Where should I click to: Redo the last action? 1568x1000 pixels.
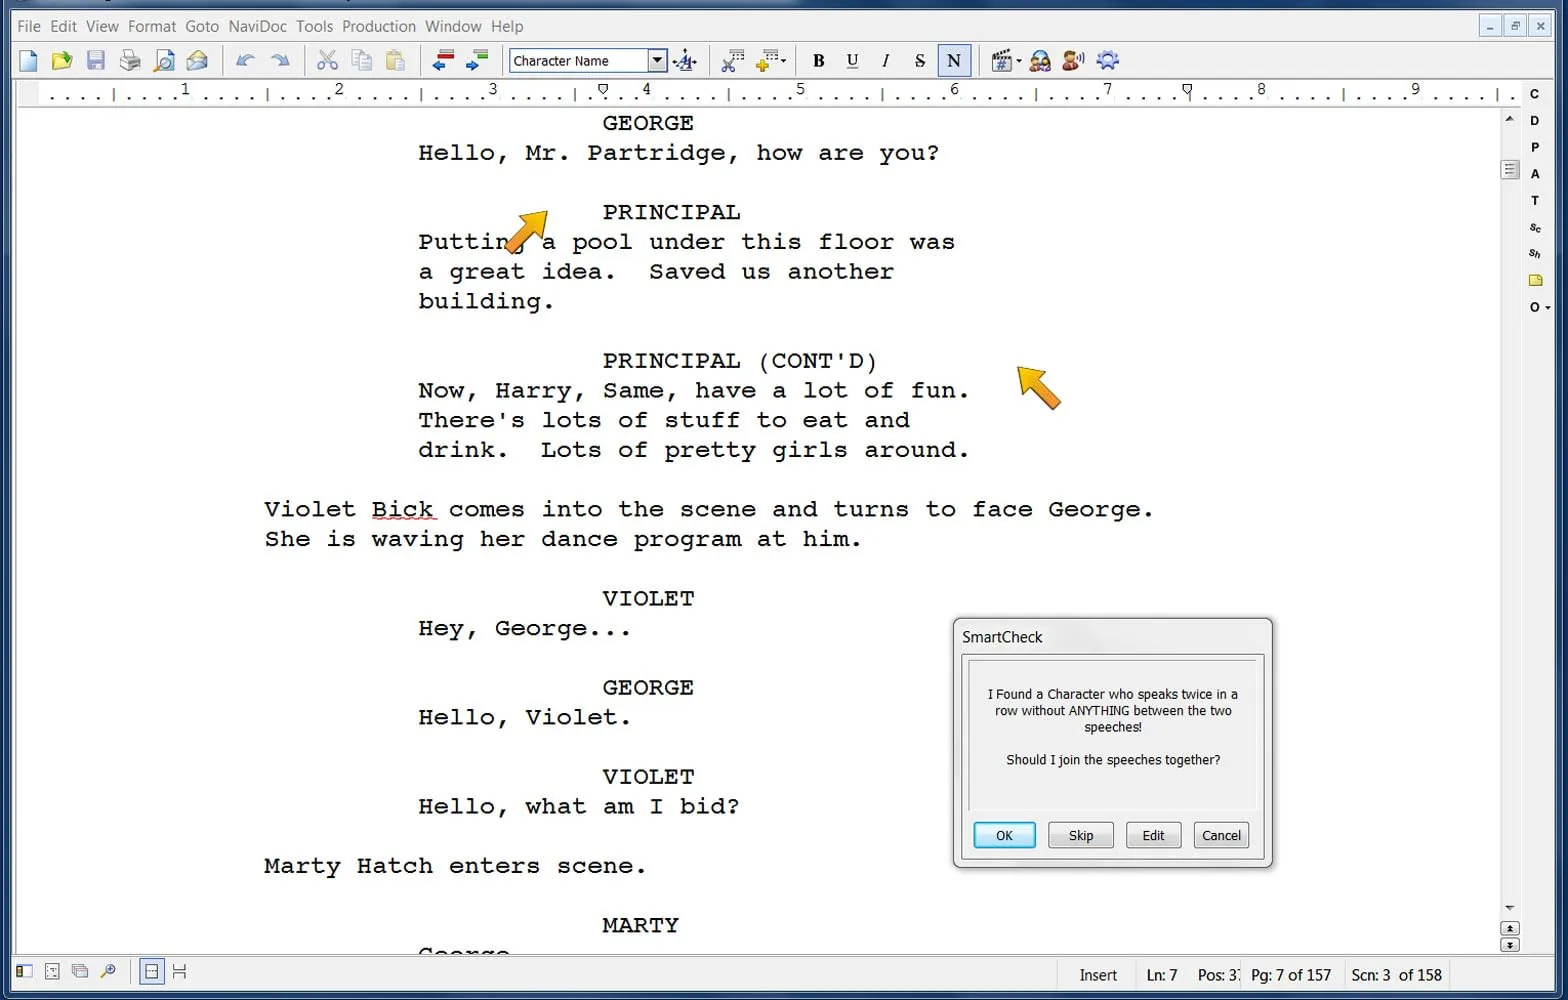click(x=280, y=61)
